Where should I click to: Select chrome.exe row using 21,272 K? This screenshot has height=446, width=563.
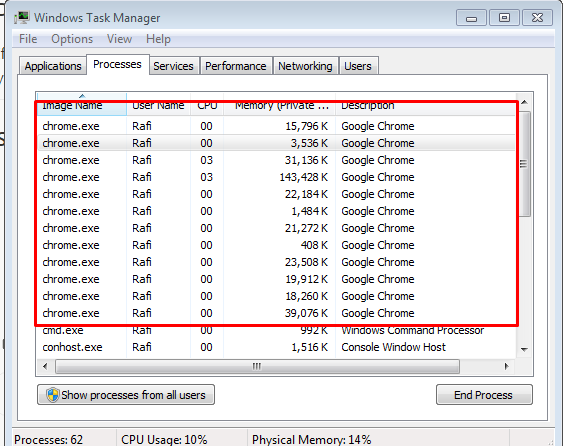click(x=276, y=228)
